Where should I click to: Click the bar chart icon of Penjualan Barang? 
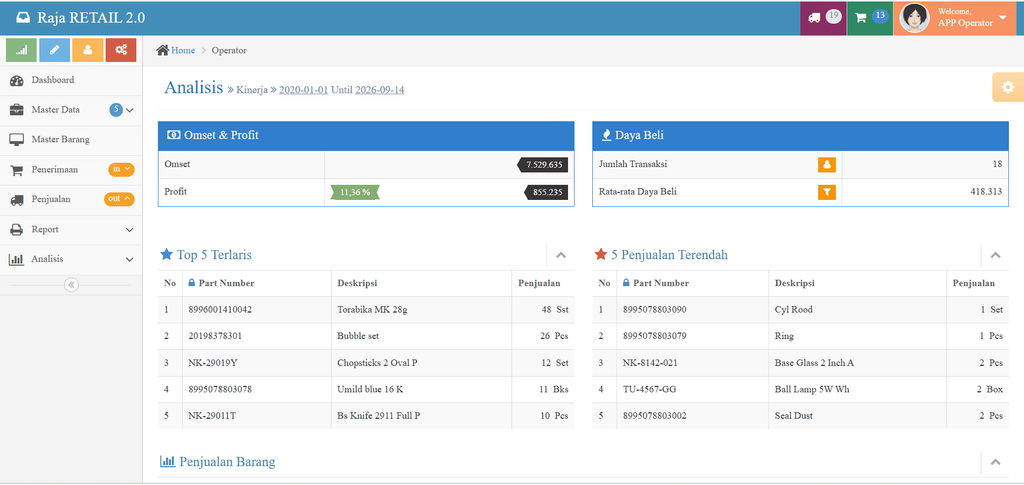[x=168, y=462]
